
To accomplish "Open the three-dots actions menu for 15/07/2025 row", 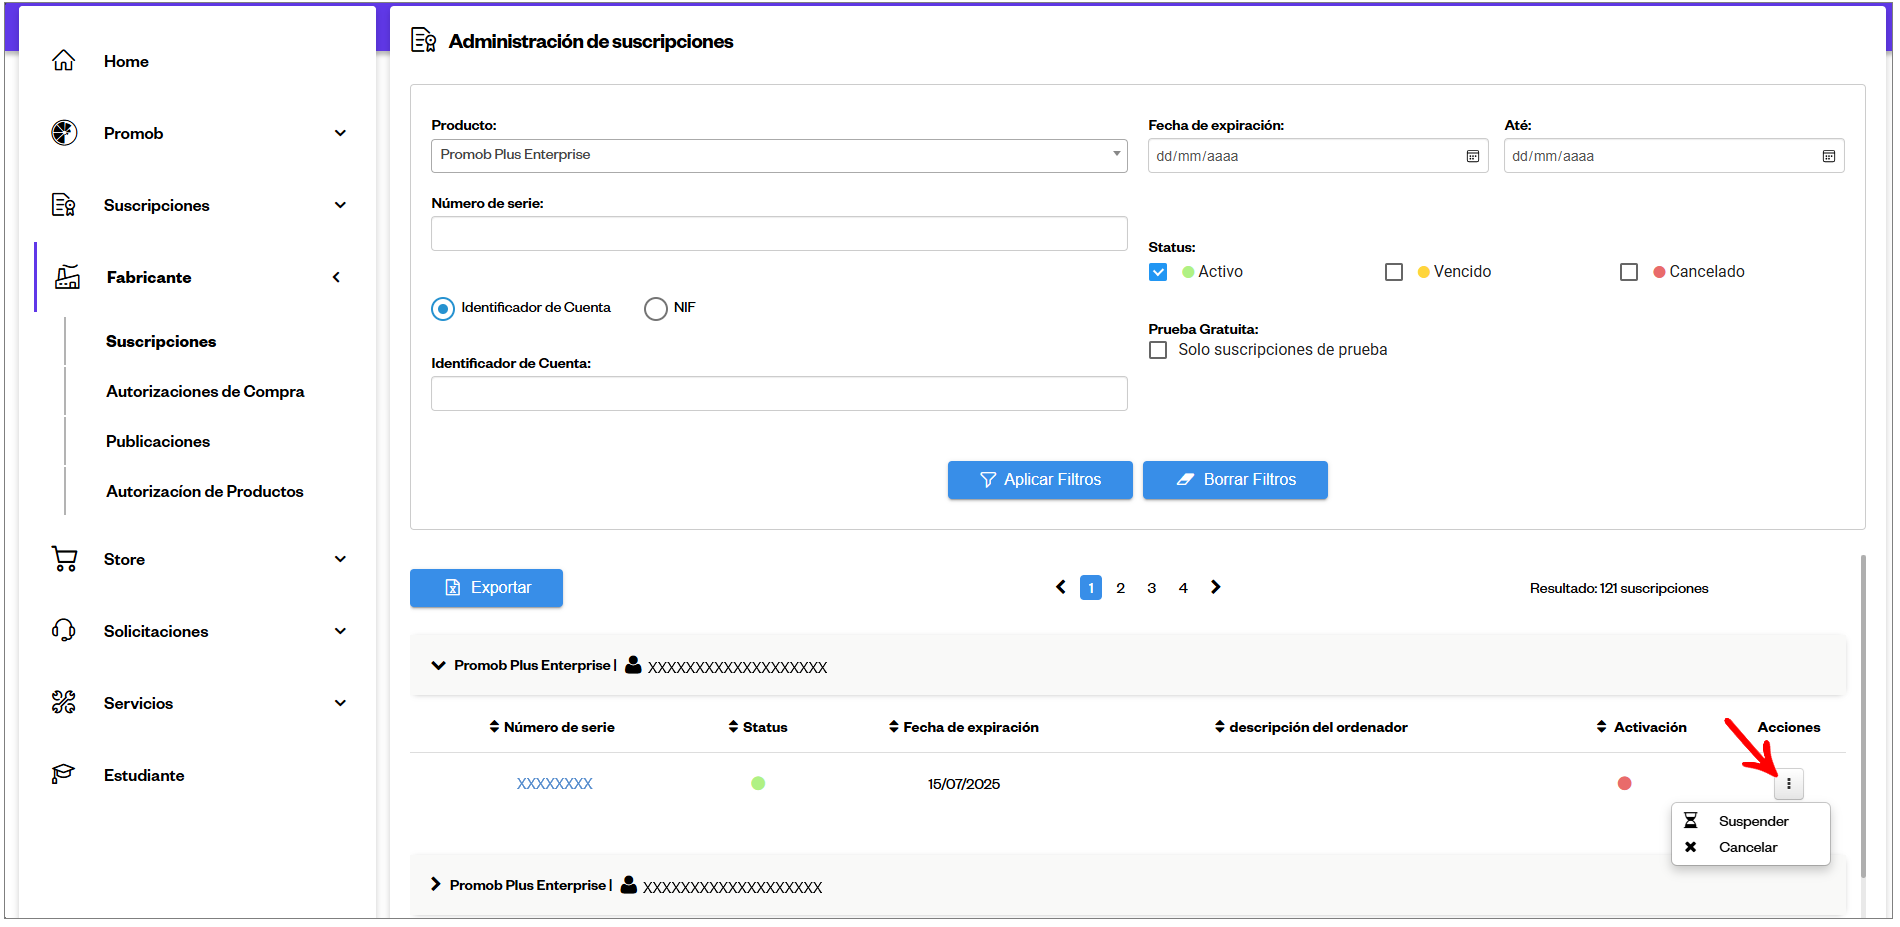I will click(1789, 784).
